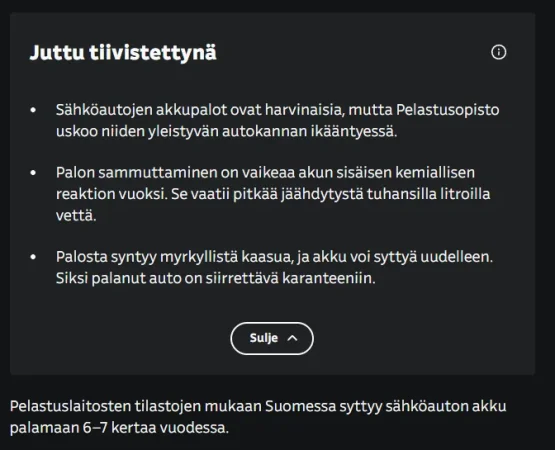Screen dimensions: 555x450
Task: Collapse summary with the upward chevron
Action: tap(292, 338)
